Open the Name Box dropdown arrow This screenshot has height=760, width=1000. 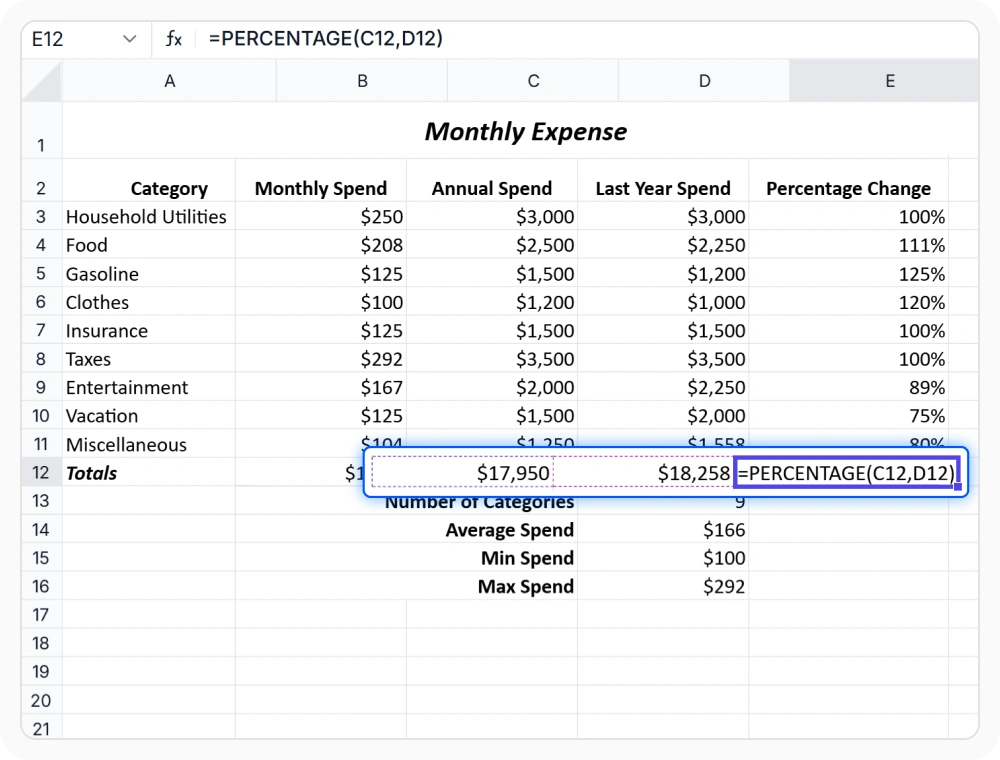pos(129,40)
